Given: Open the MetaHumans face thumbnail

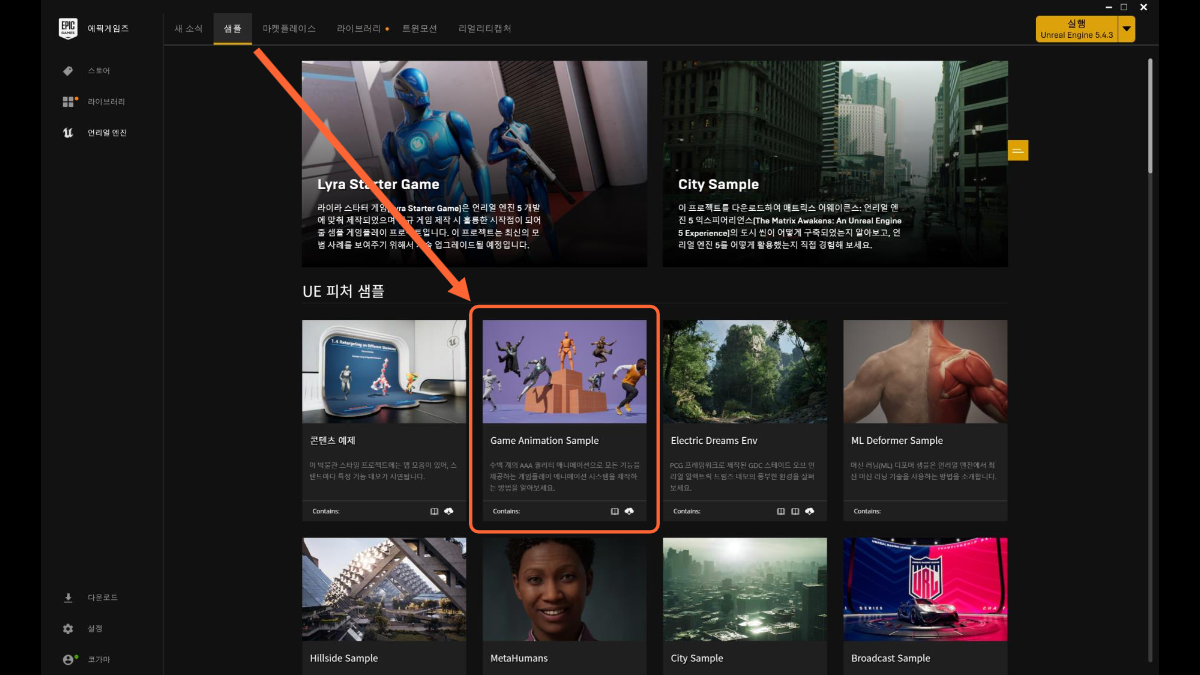Looking at the screenshot, I should click(565, 590).
